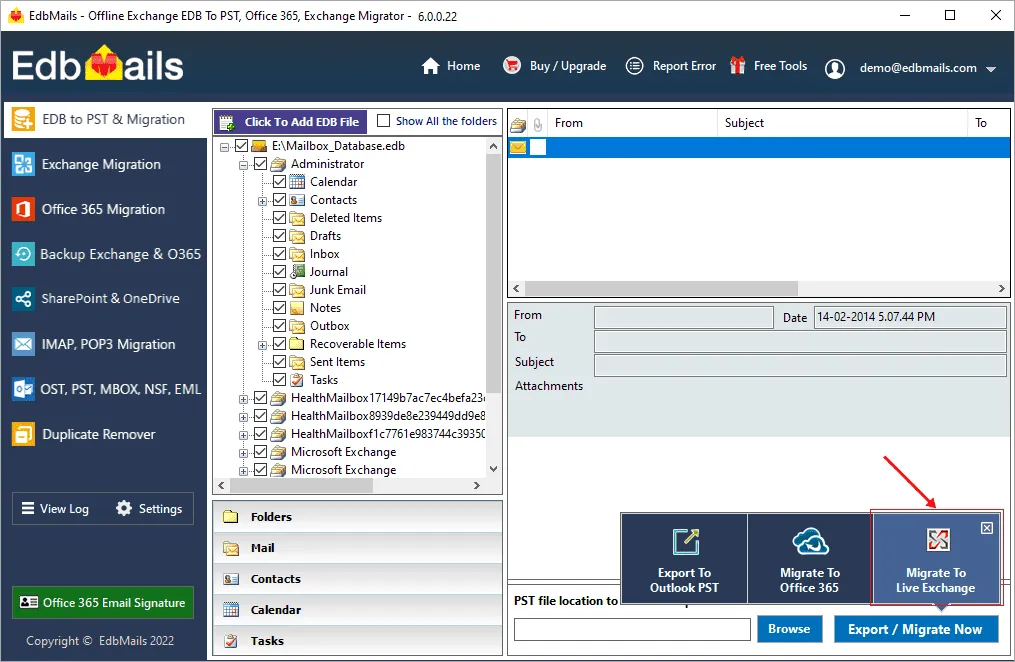Select the highlighted message row in list

click(759, 148)
